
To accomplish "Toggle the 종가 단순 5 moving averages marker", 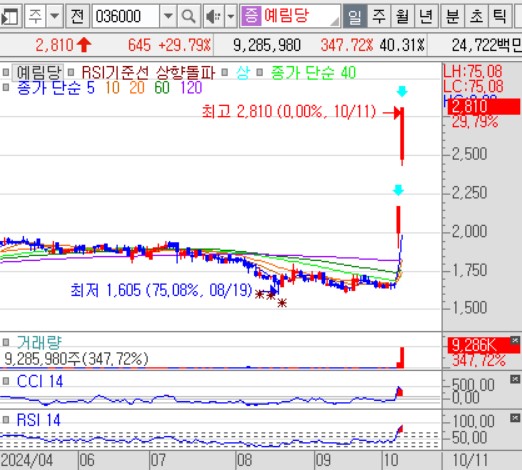I will coord(6,88).
